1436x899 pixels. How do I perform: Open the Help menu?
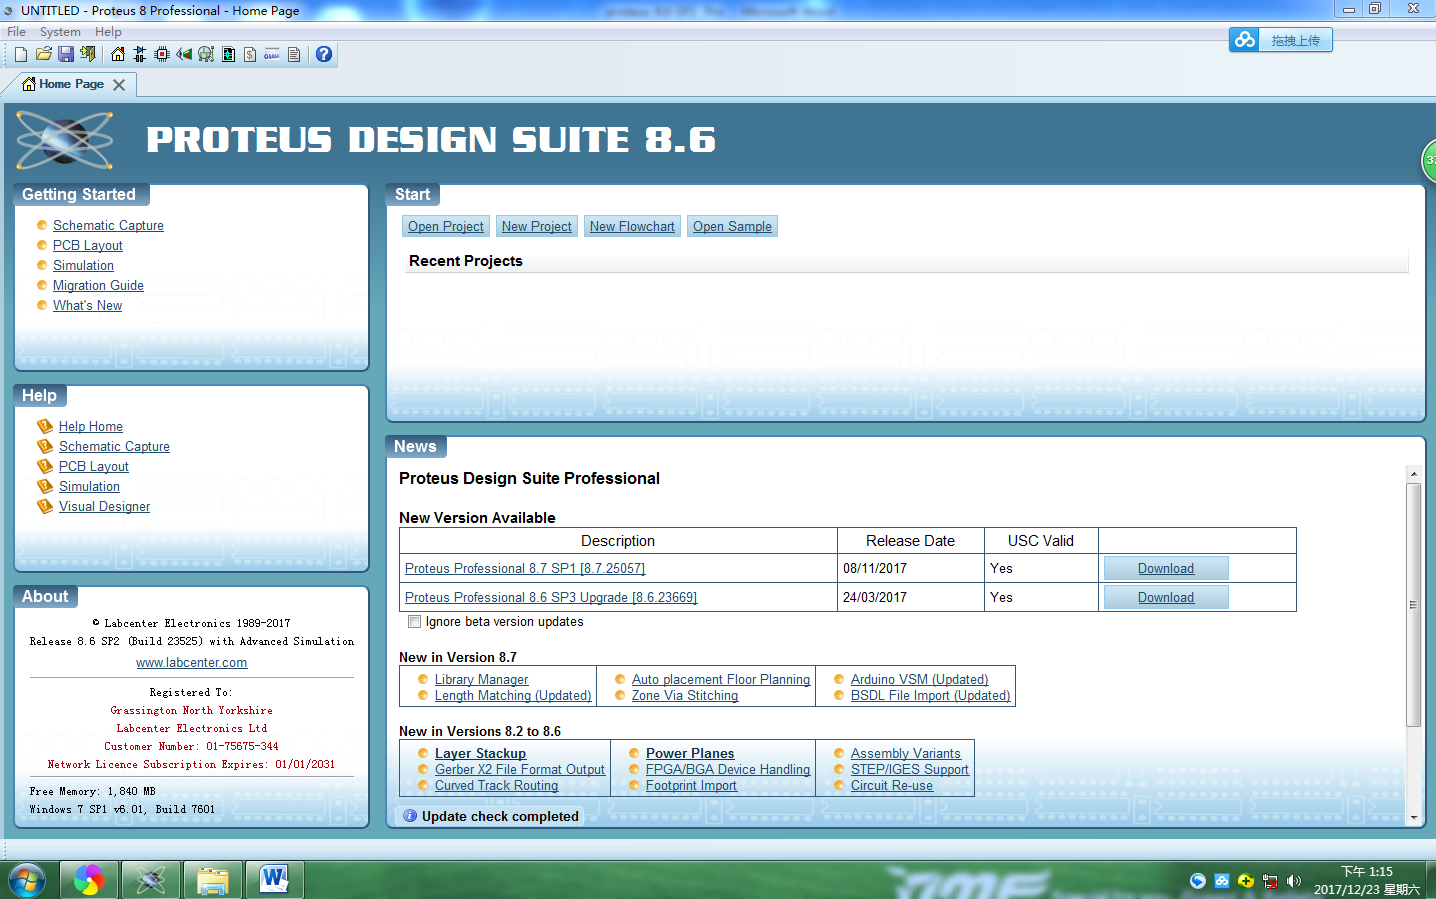click(x=108, y=32)
